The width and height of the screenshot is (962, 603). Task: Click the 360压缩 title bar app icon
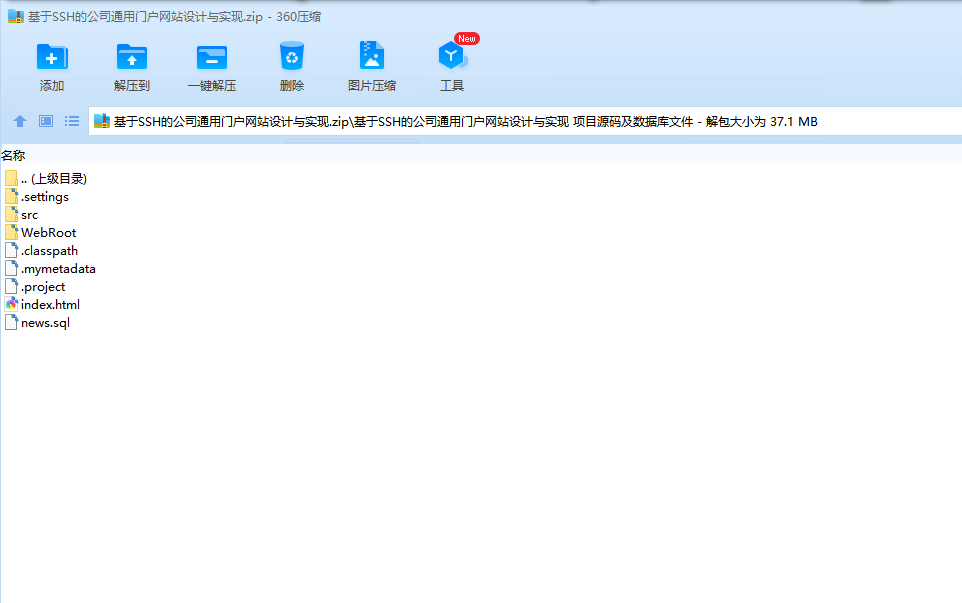(15, 16)
